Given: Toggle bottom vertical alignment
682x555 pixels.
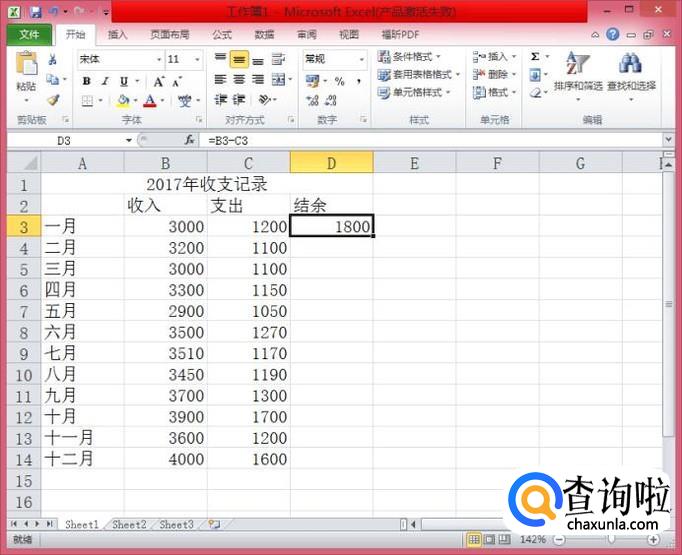Looking at the screenshot, I should [x=258, y=60].
